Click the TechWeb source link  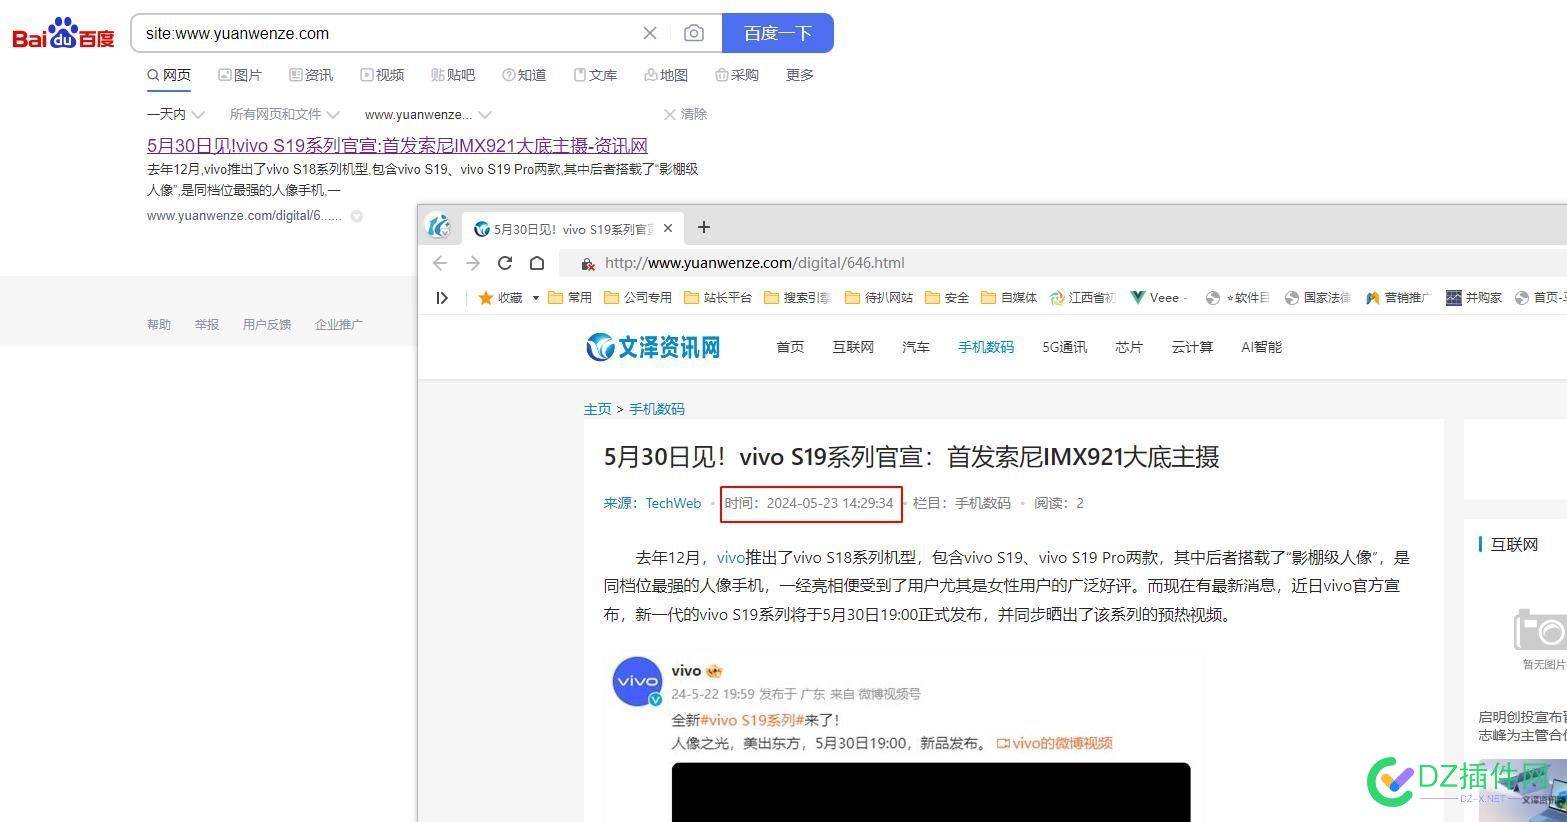tap(673, 503)
